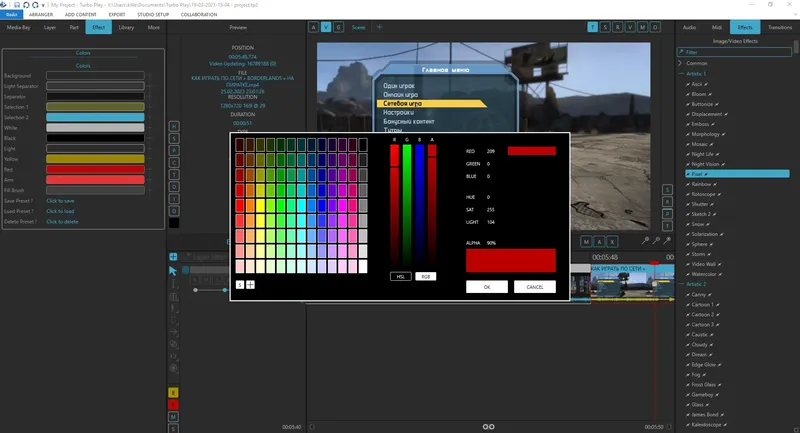Click the effects Filter search field
Image resolution: width=800 pixels, height=433 pixels.
coord(735,52)
